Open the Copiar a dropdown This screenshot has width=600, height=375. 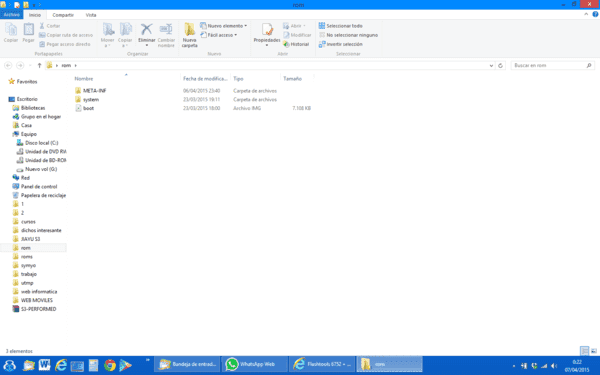click(125, 35)
